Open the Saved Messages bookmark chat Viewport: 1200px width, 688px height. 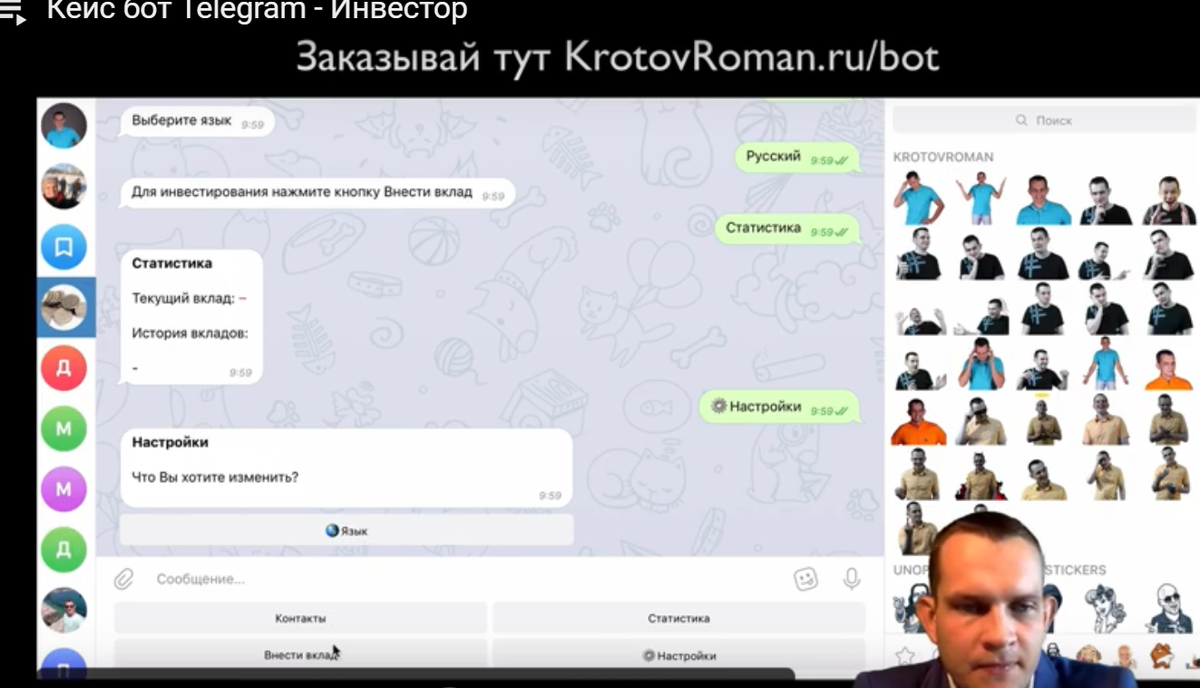[x=64, y=248]
